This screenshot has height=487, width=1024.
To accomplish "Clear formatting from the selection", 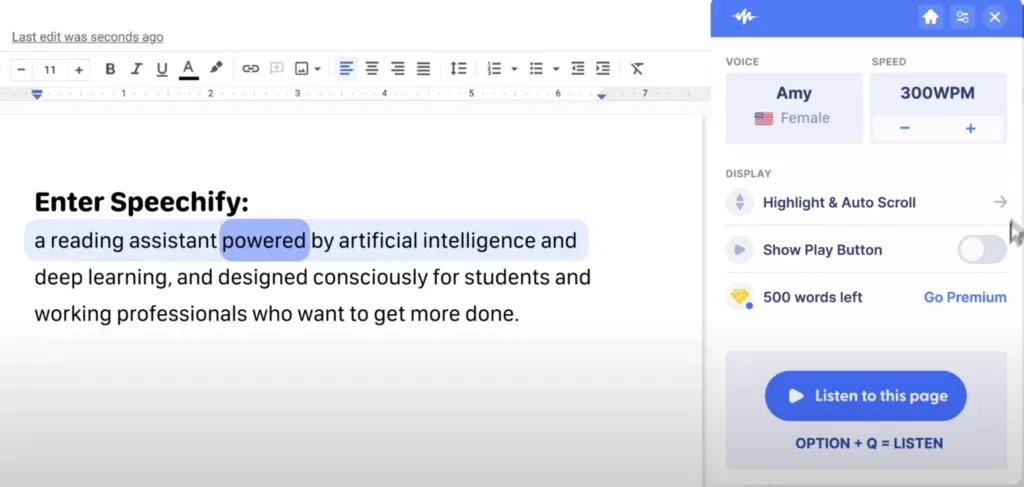I will pos(637,69).
